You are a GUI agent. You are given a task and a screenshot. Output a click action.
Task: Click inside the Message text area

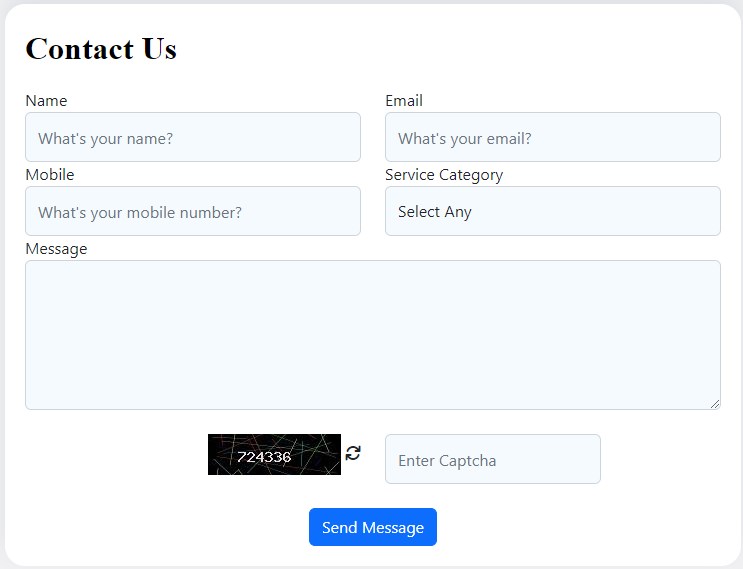[372, 335]
